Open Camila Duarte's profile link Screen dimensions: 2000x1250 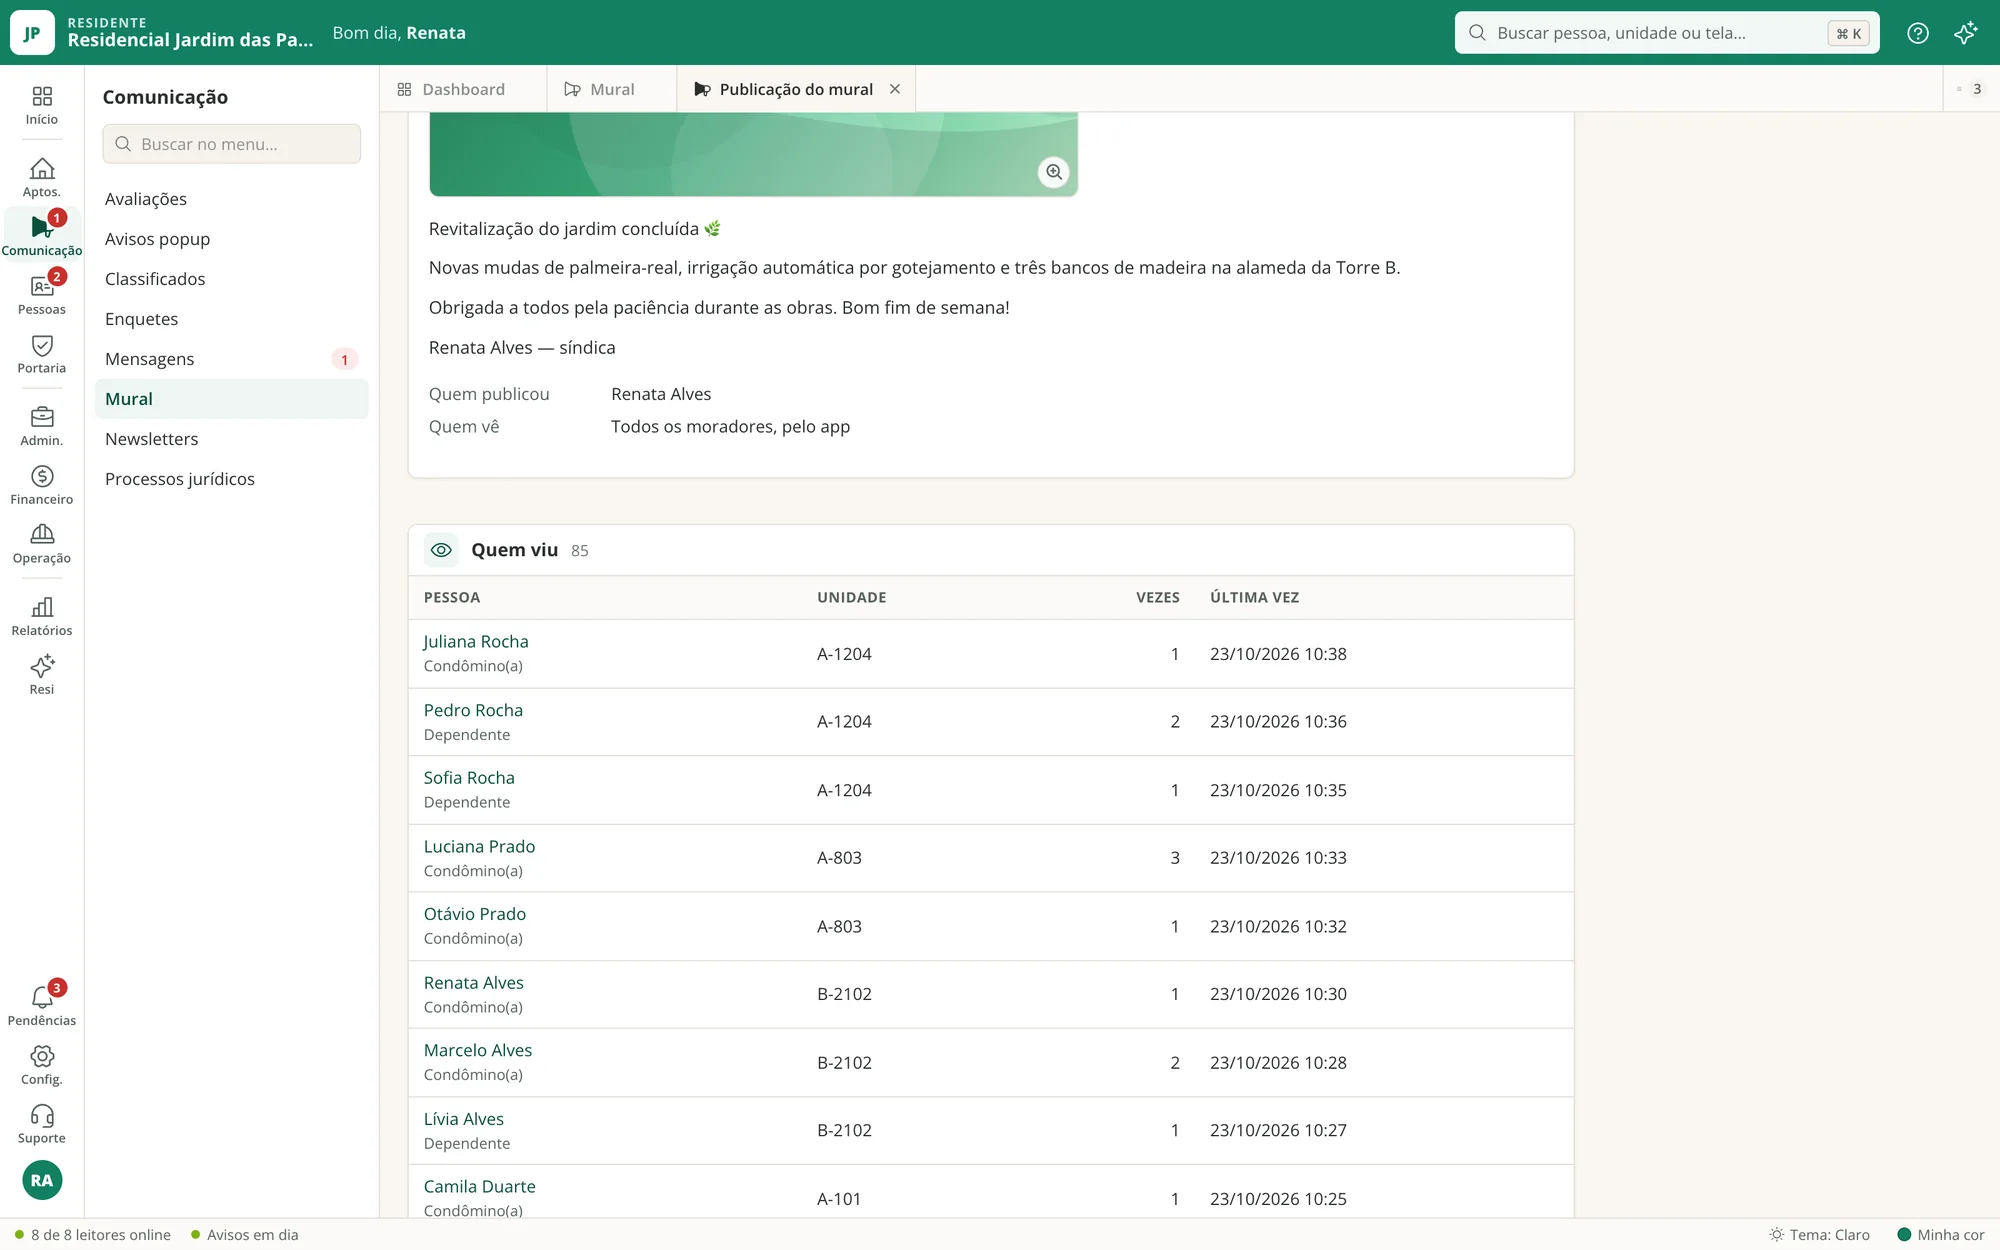[x=479, y=1186]
